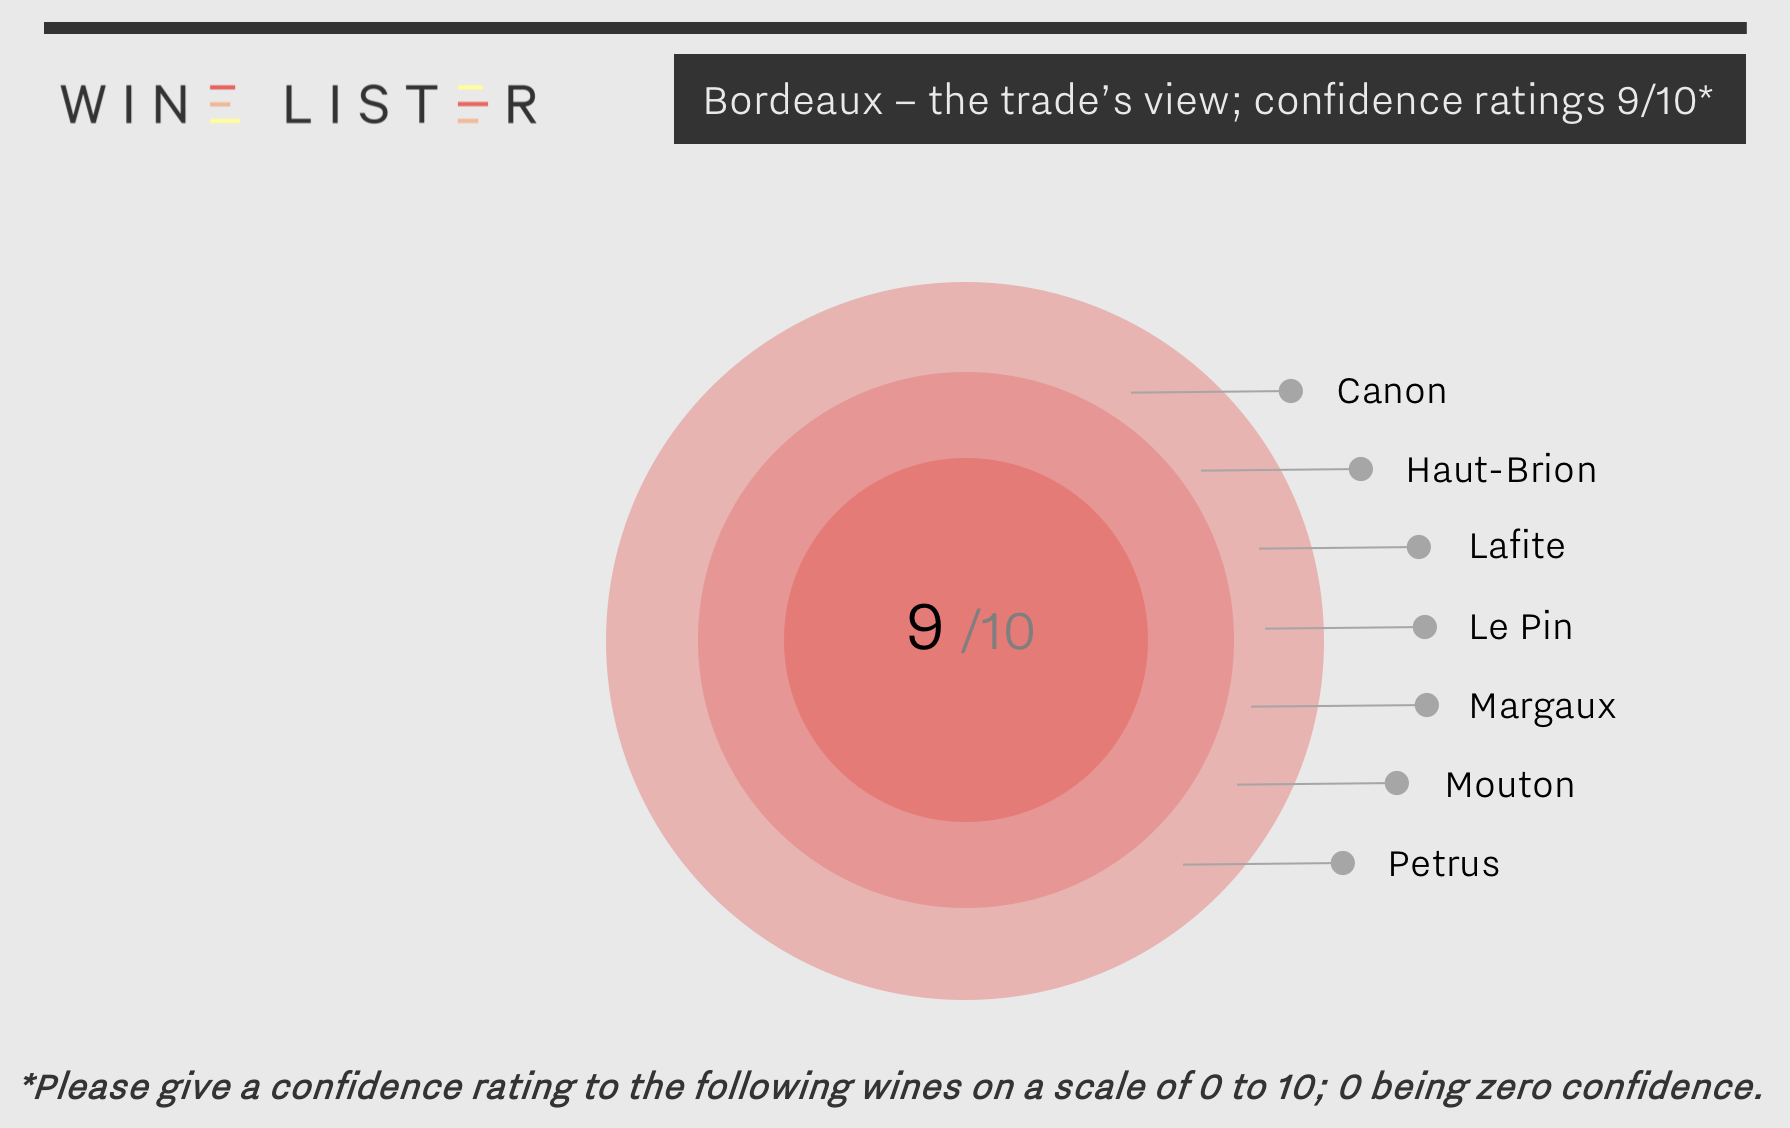Viewport: 1790px width, 1128px height.
Task: Select the Margaux wine label
Action: click(x=1542, y=707)
